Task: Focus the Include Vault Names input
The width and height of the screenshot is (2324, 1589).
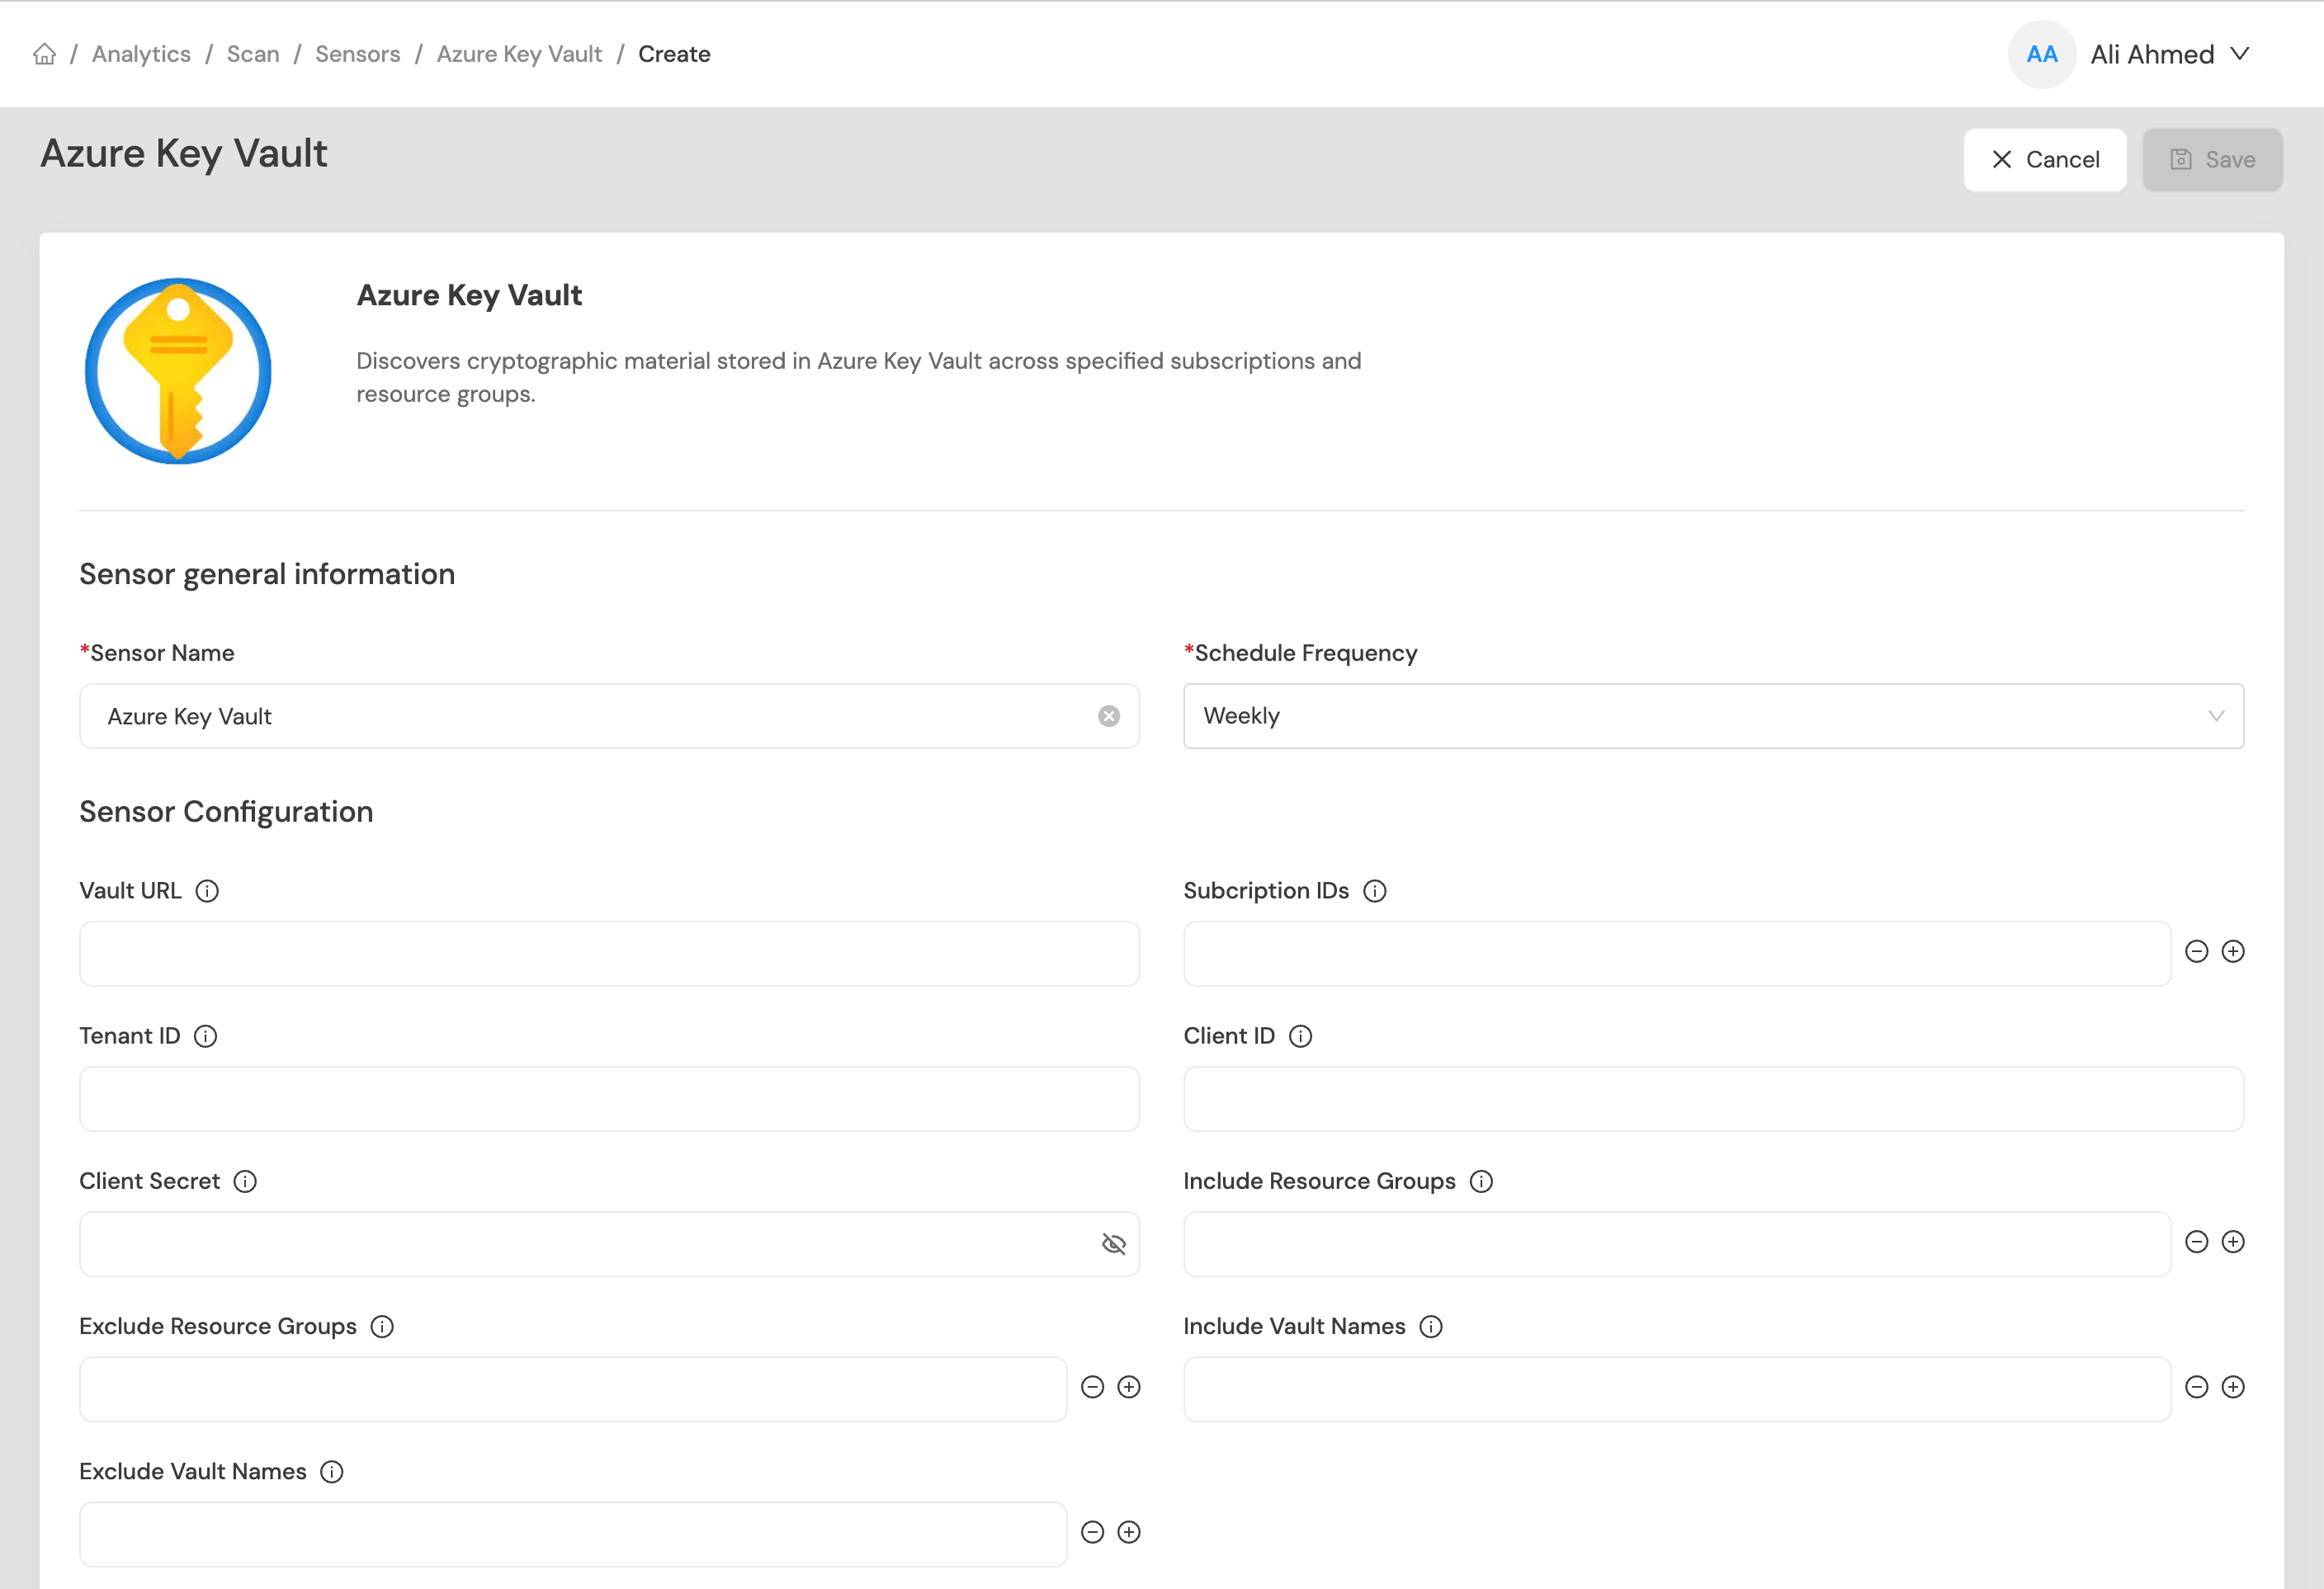Action: [1677, 1389]
